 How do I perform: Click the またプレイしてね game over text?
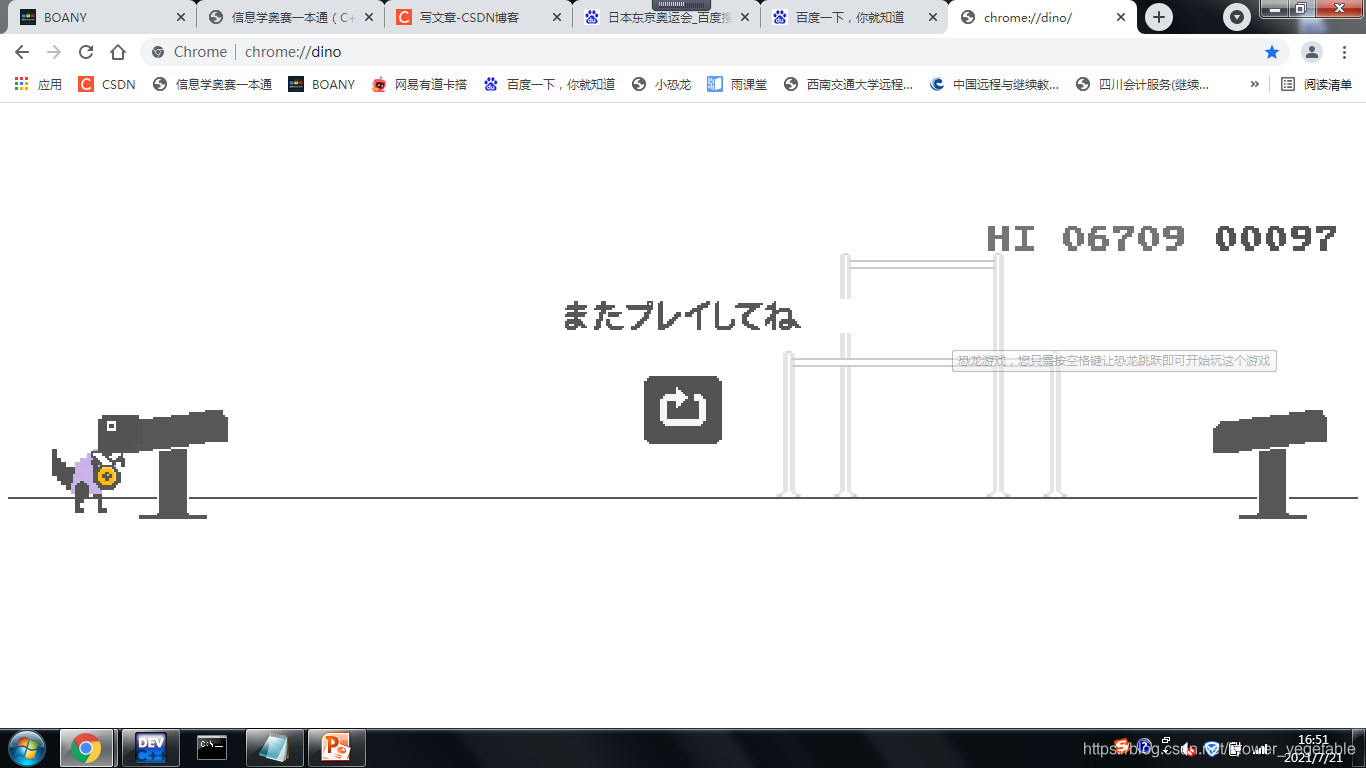tap(681, 316)
